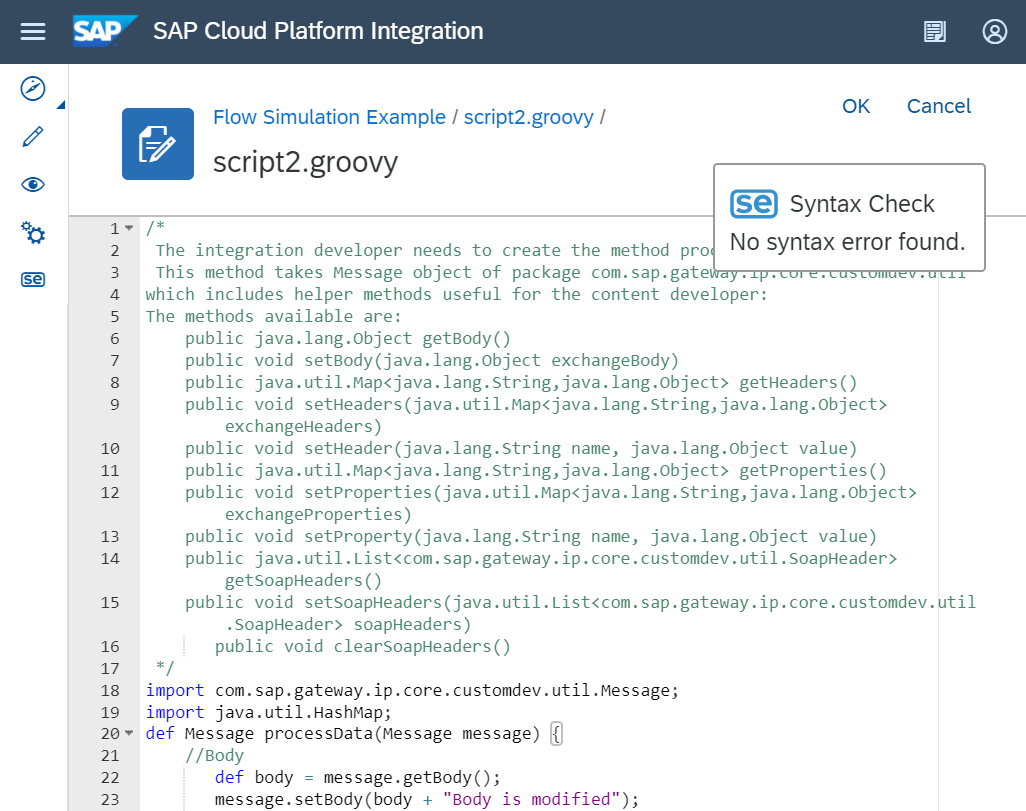Expand the small arrow beside Discover icon
Viewport: 1026px width, 811px height.
click(61, 105)
